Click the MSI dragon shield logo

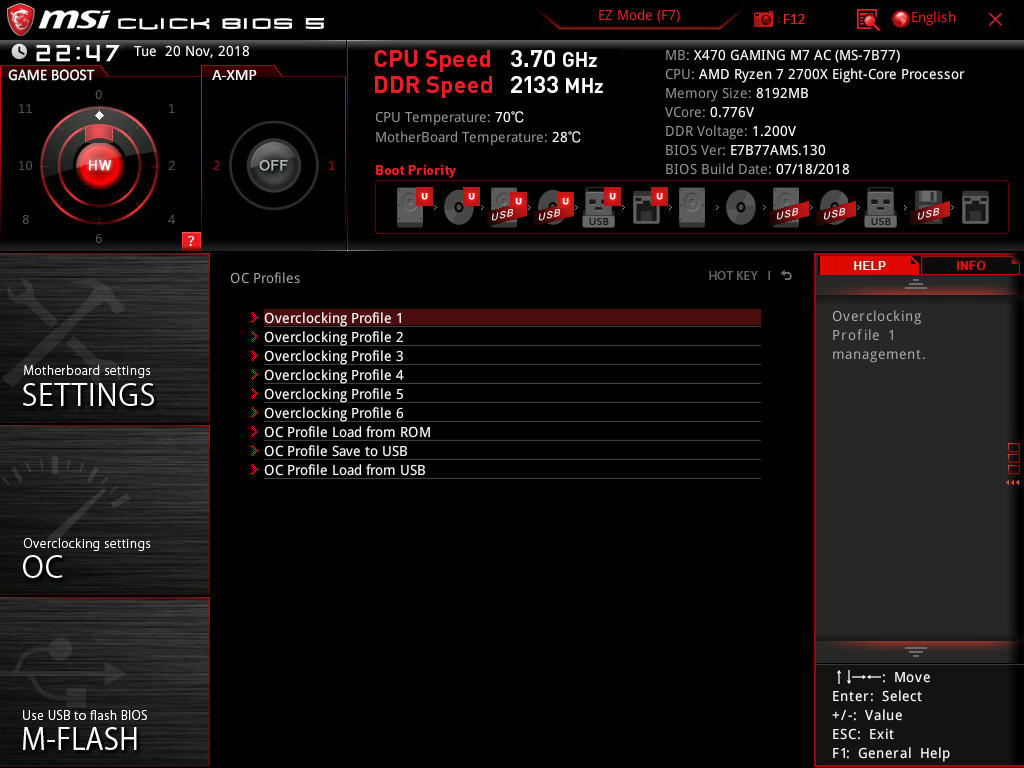[20, 19]
